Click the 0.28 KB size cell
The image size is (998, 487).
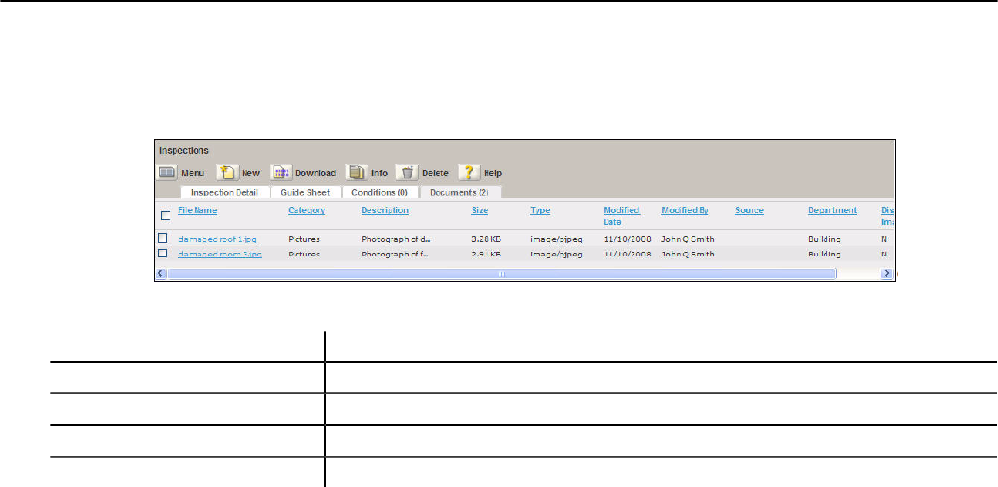click(486, 239)
